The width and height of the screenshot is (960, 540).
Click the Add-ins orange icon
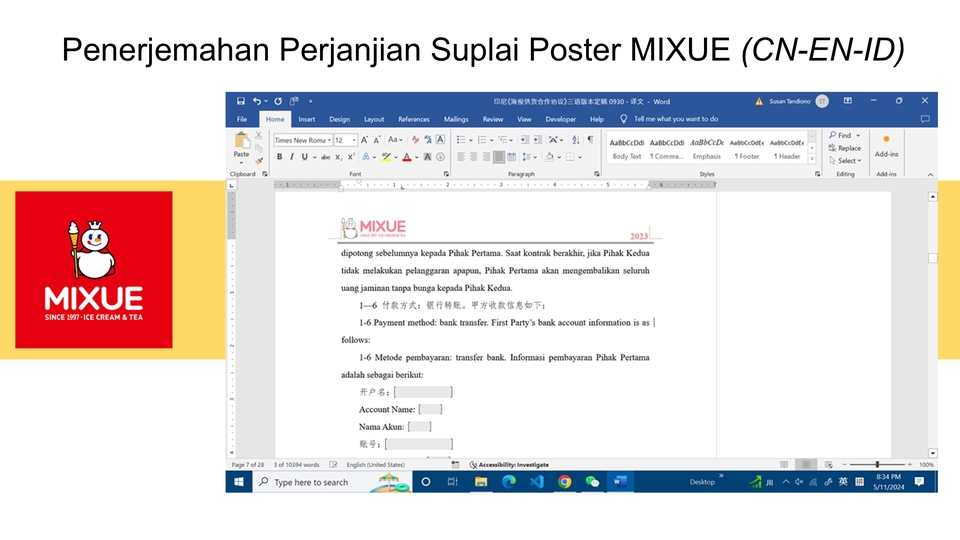tap(886, 139)
